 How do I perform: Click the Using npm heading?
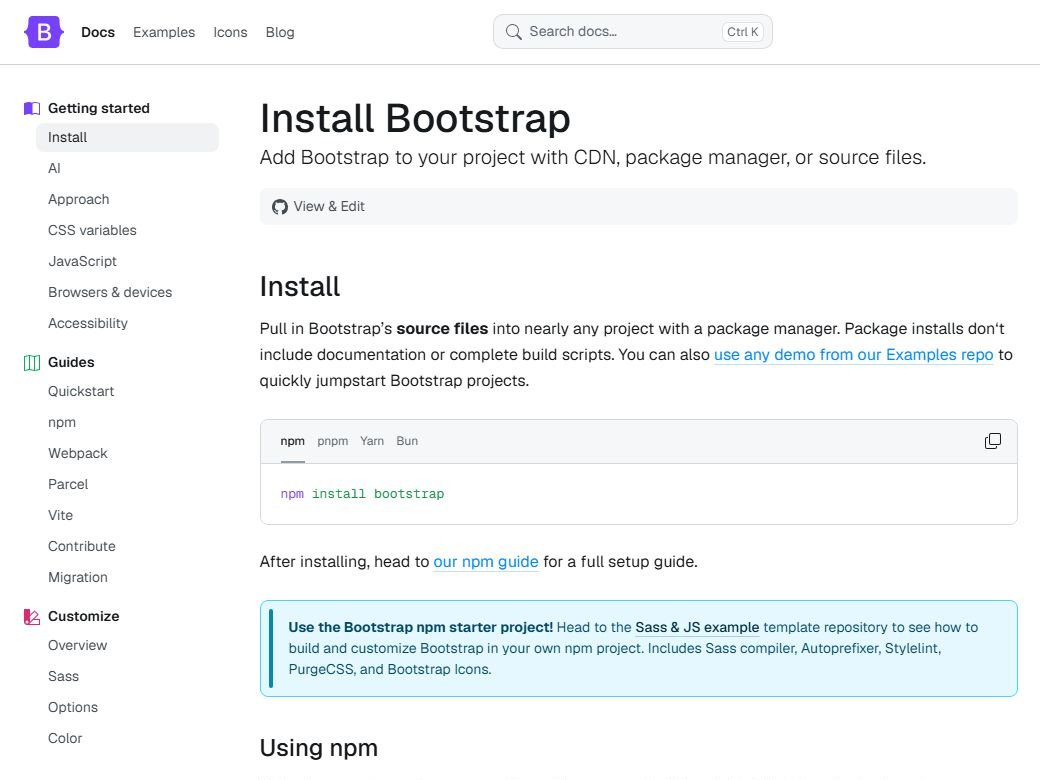319,748
